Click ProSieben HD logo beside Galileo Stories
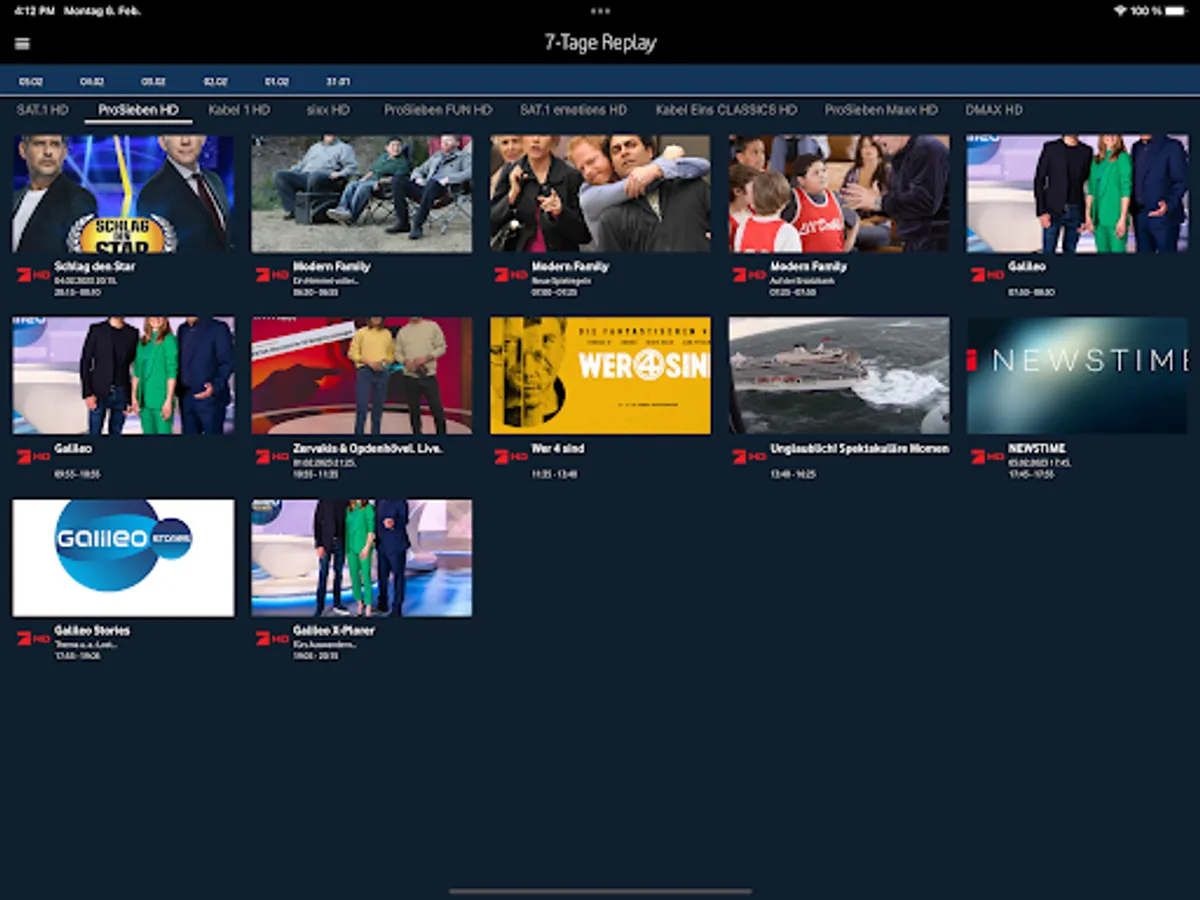Image resolution: width=1200 pixels, height=900 pixels. coord(33,638)
